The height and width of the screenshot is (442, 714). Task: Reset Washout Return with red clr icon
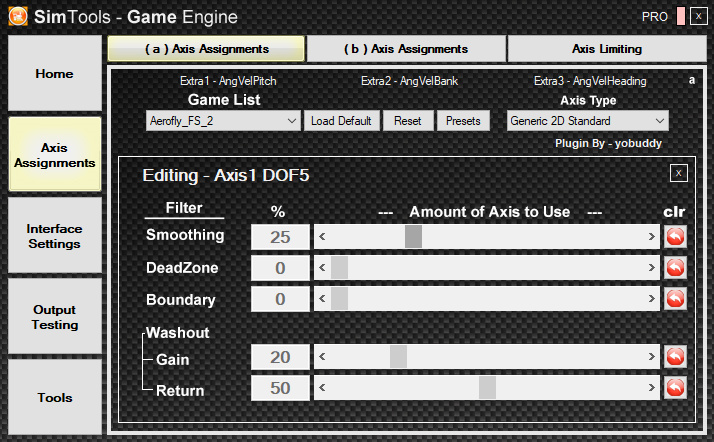click(675, 388)
